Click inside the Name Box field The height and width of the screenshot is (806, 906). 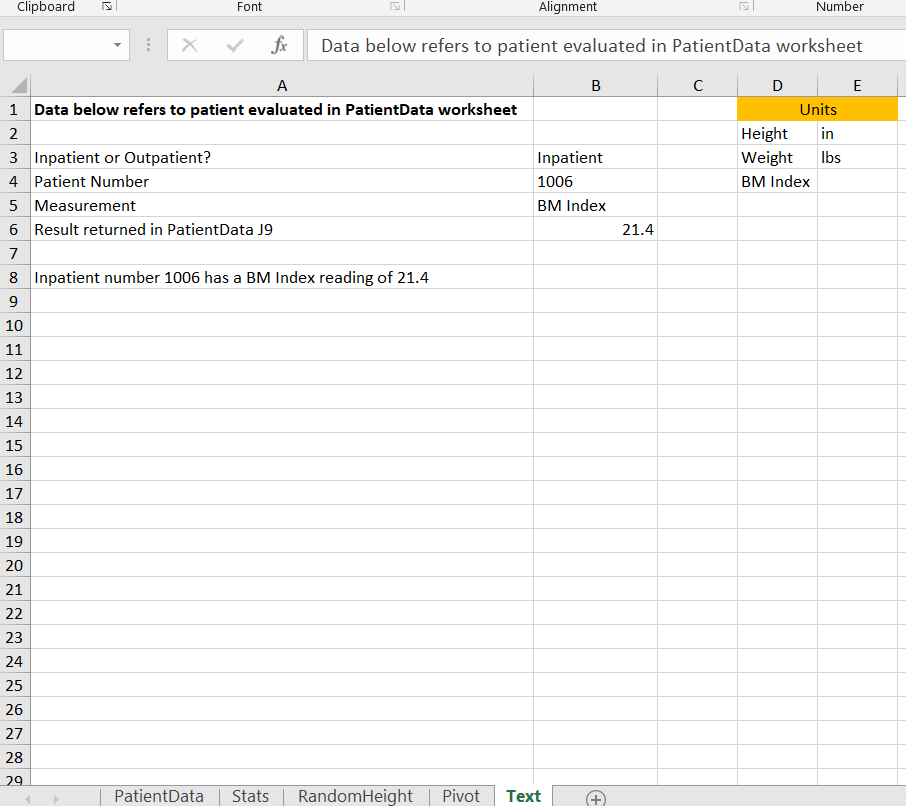click(56, 45)
